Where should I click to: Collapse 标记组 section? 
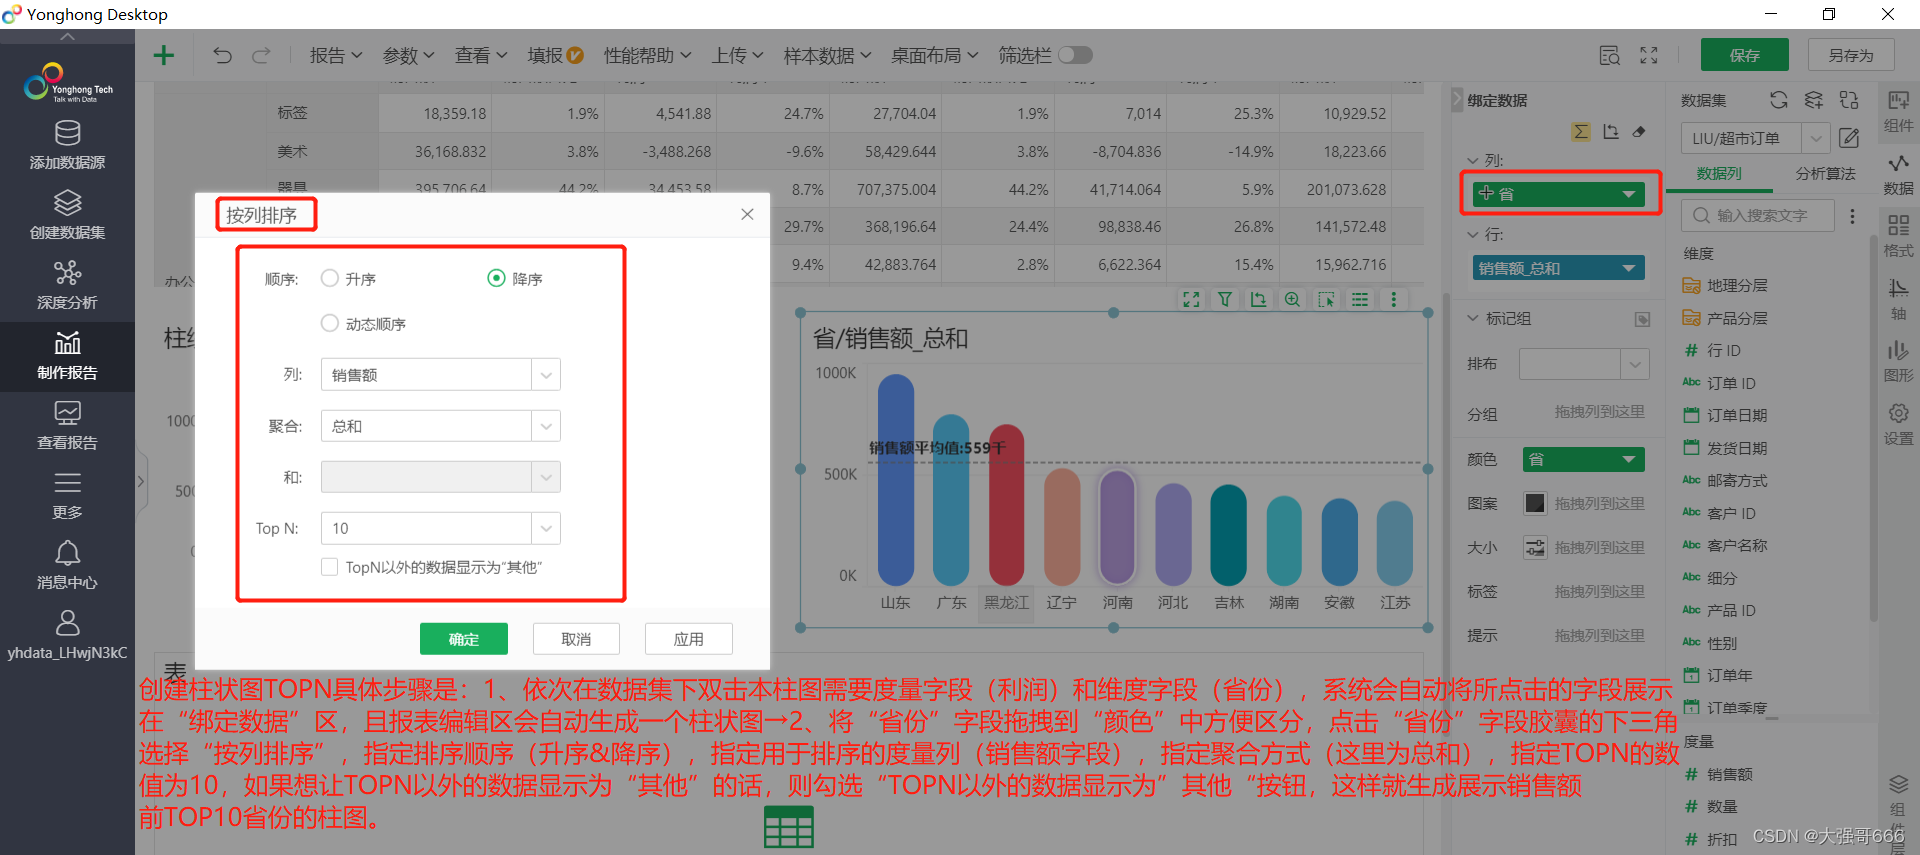click(1473, 318)
